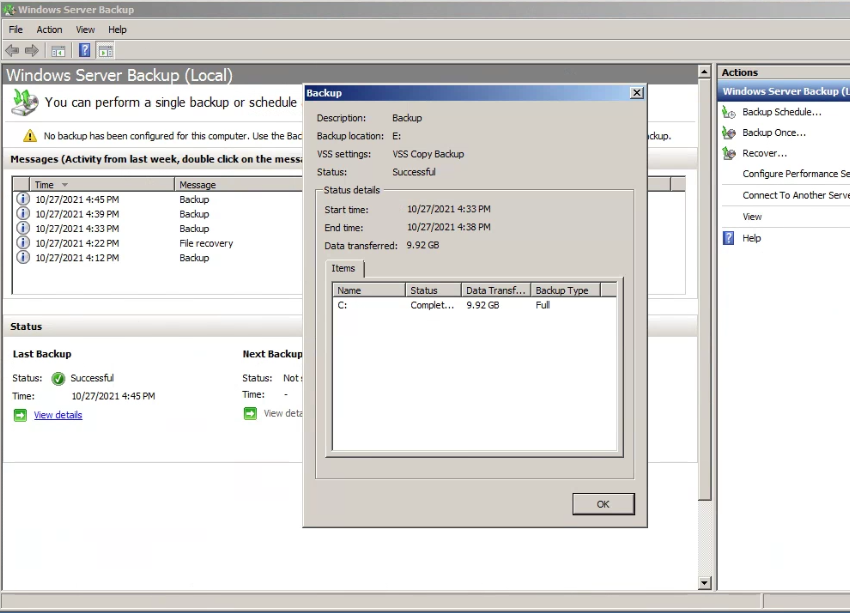The width and height of the screenshot is (850, 613).
Task: Click info icon of 4:39 PM message
Action: click(x=23, y=214)
